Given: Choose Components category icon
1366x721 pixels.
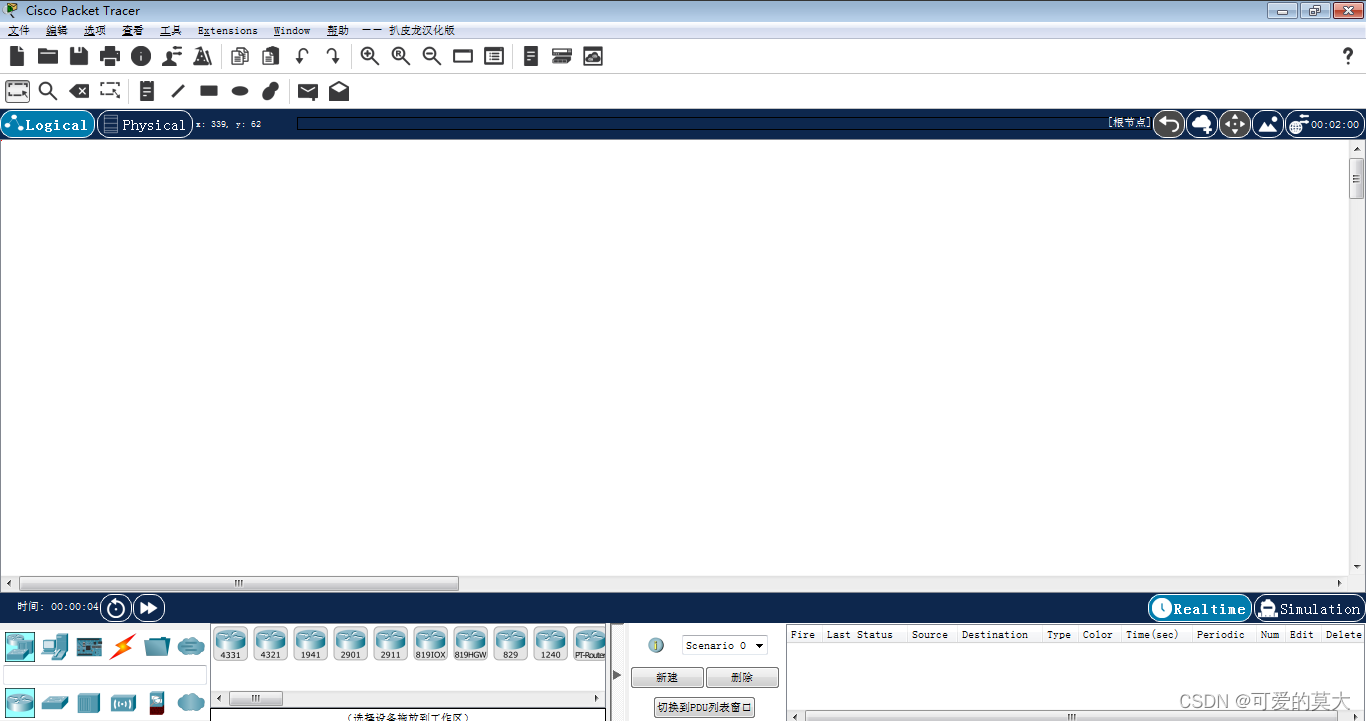Looking at the screenshot, I should pyautogui.click(x=89, y=647).
